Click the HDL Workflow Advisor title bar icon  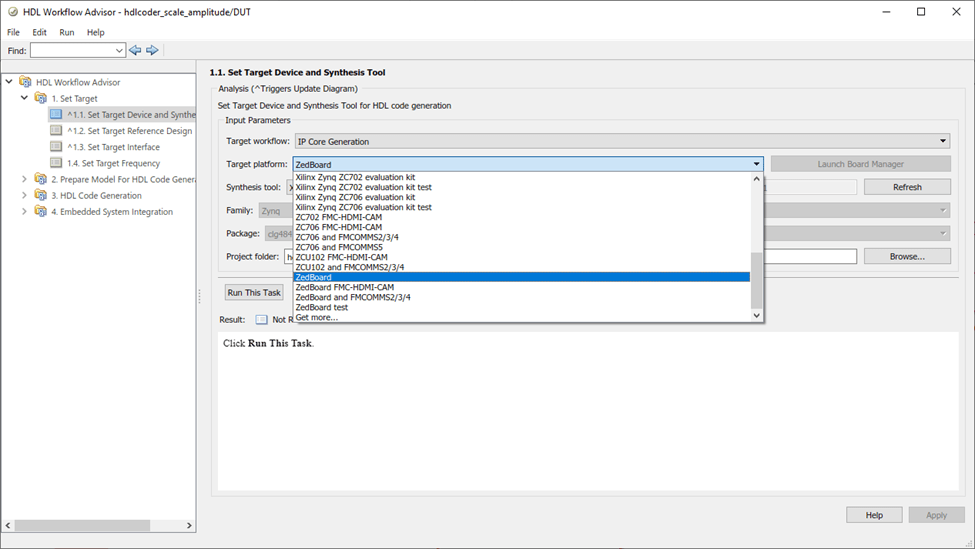tap(12, 12)
